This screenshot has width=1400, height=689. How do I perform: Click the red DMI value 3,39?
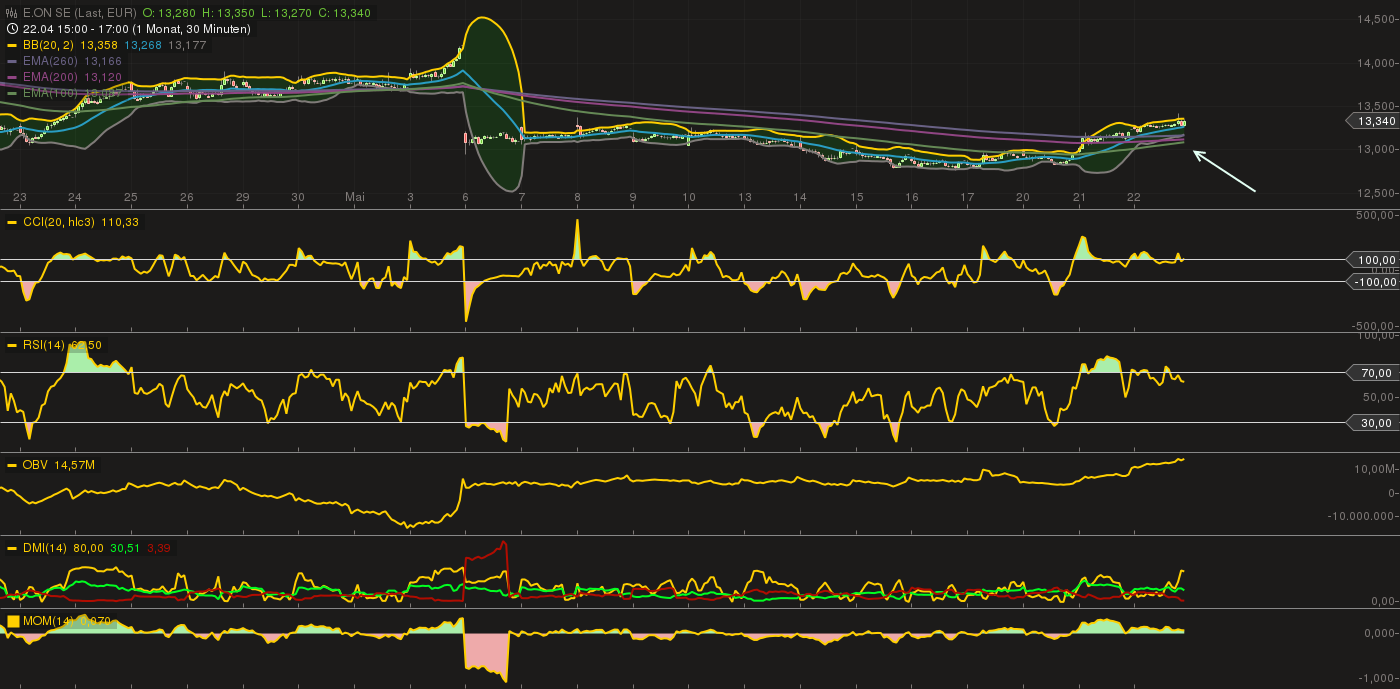tap(158, 548)
